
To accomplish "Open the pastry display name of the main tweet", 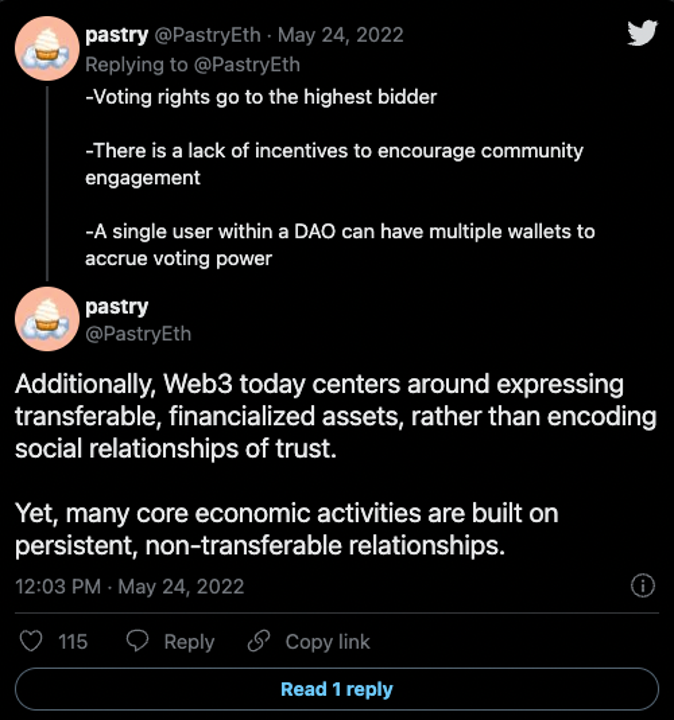I will (x=116, y=307).
